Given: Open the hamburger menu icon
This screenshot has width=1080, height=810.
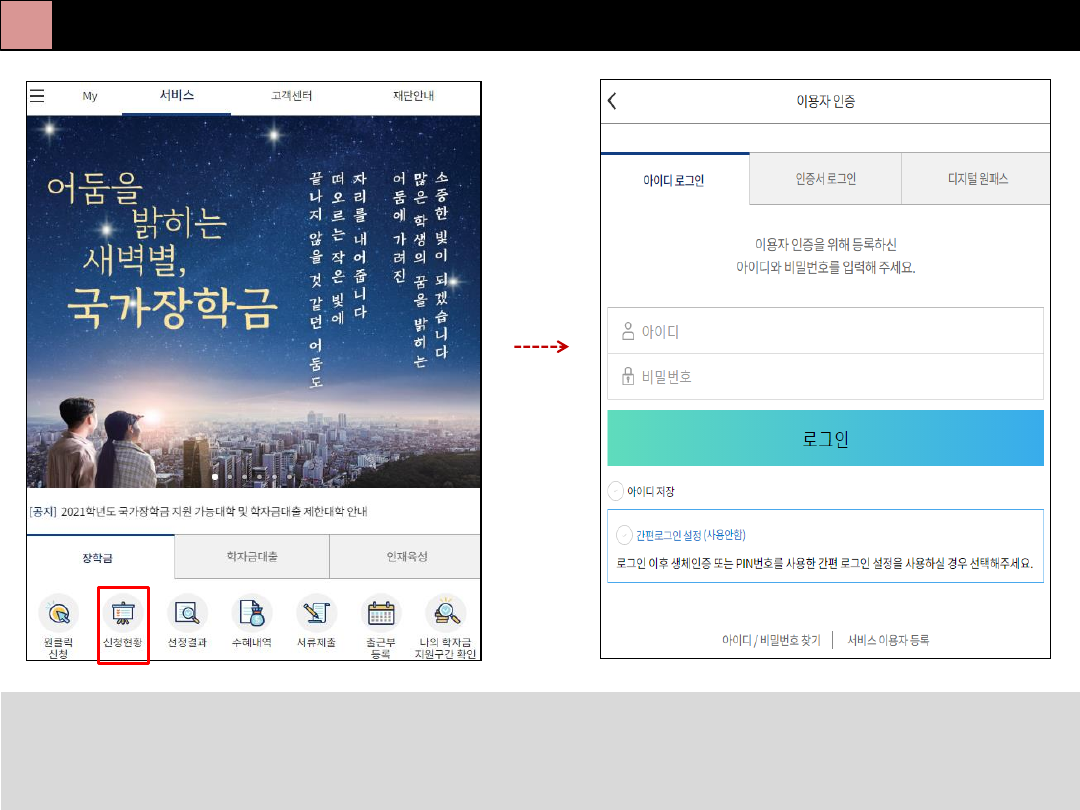Looking at the screenshot, I should pos(37,96).
